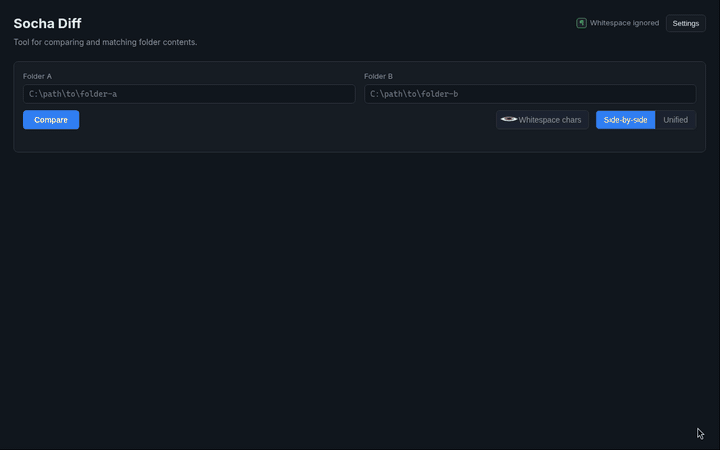Image resolution: width=720 pixels, height=450 pixels.
Task: Click the Socha Diff title
Action: click(x=47, y=23)
